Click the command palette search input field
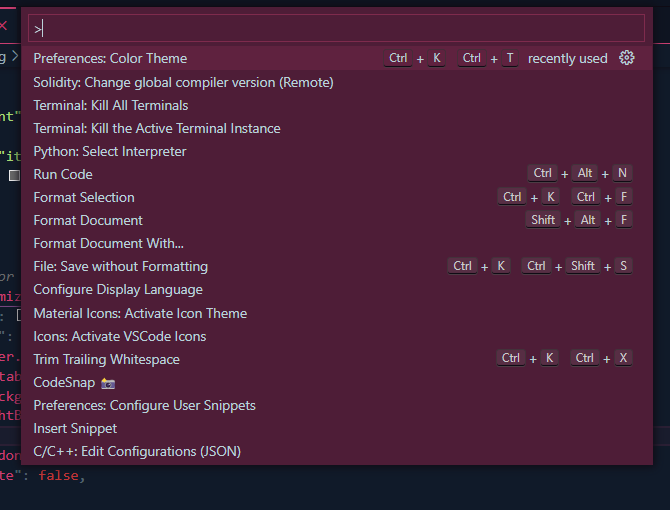 [336, 28]
